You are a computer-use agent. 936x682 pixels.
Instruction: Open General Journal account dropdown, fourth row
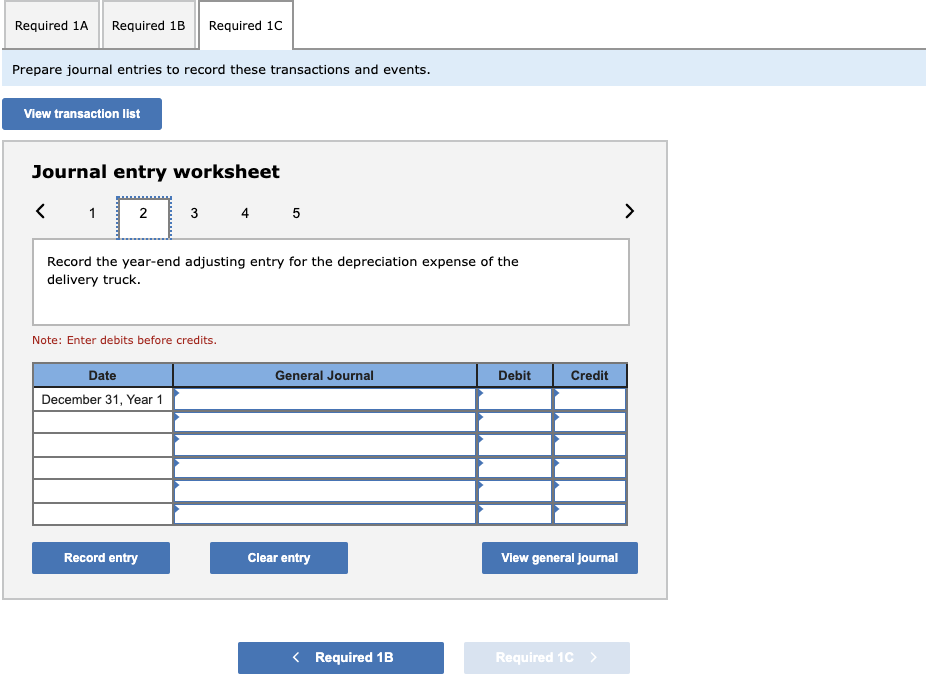point(325,468)
